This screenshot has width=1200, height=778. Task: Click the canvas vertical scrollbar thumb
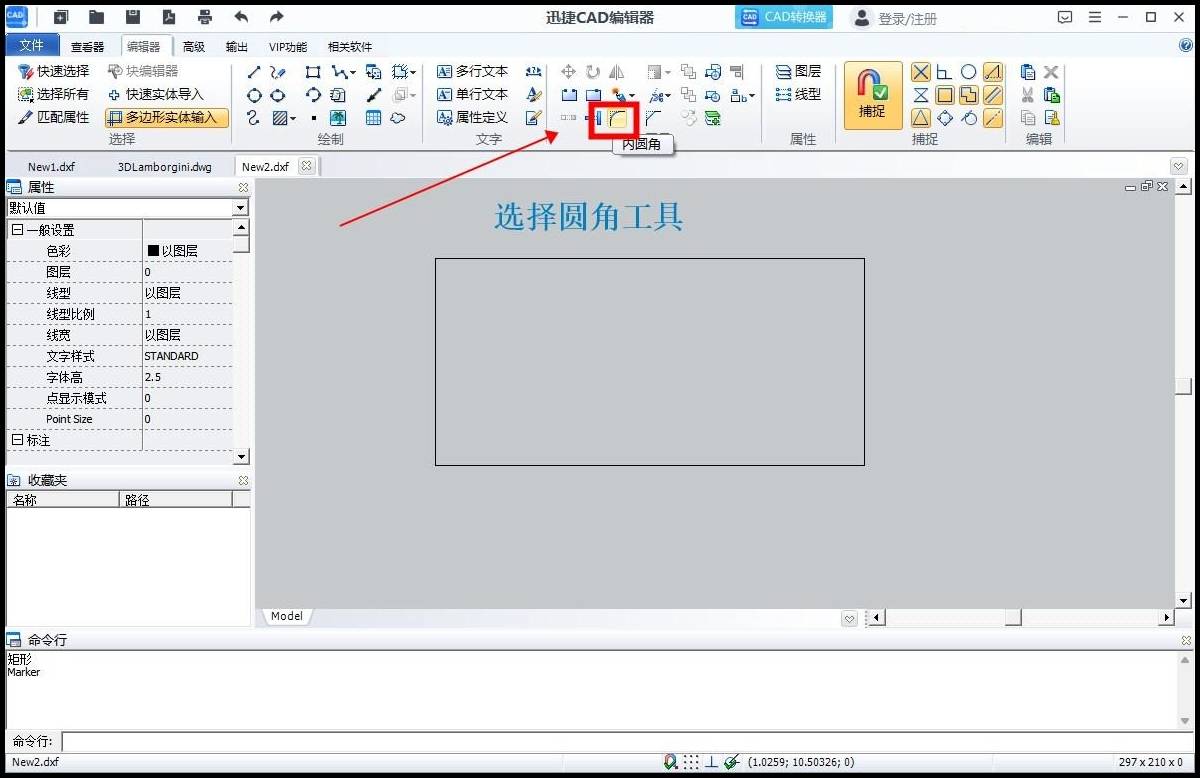point(1184,386)
